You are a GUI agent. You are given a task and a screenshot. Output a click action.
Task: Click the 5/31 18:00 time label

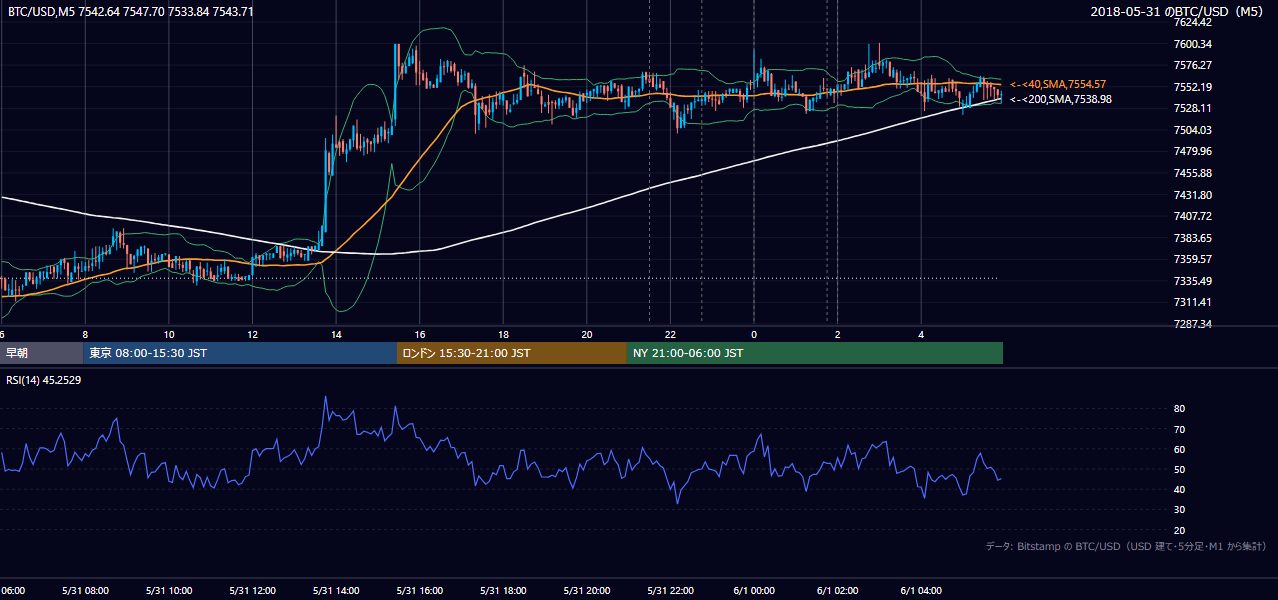pos(503,591)
